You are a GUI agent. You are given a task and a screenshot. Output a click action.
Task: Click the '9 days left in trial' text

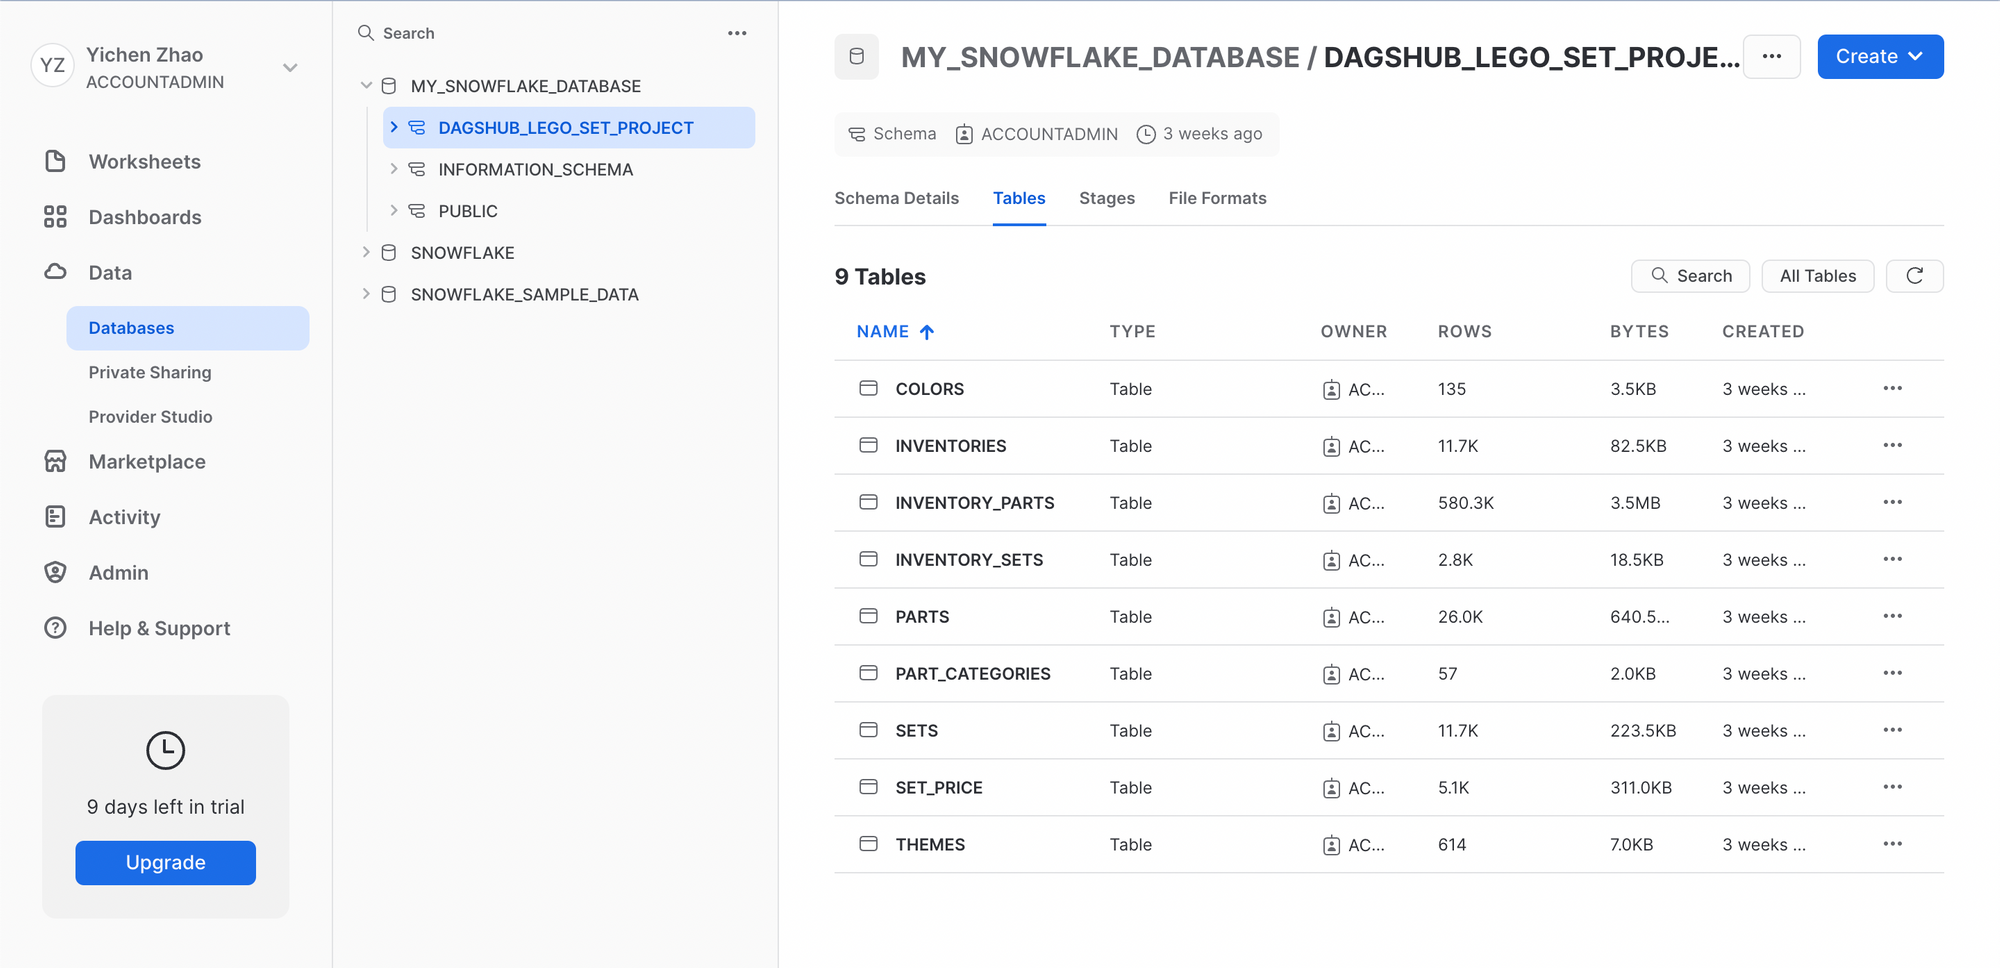click(x=165, y=807)
